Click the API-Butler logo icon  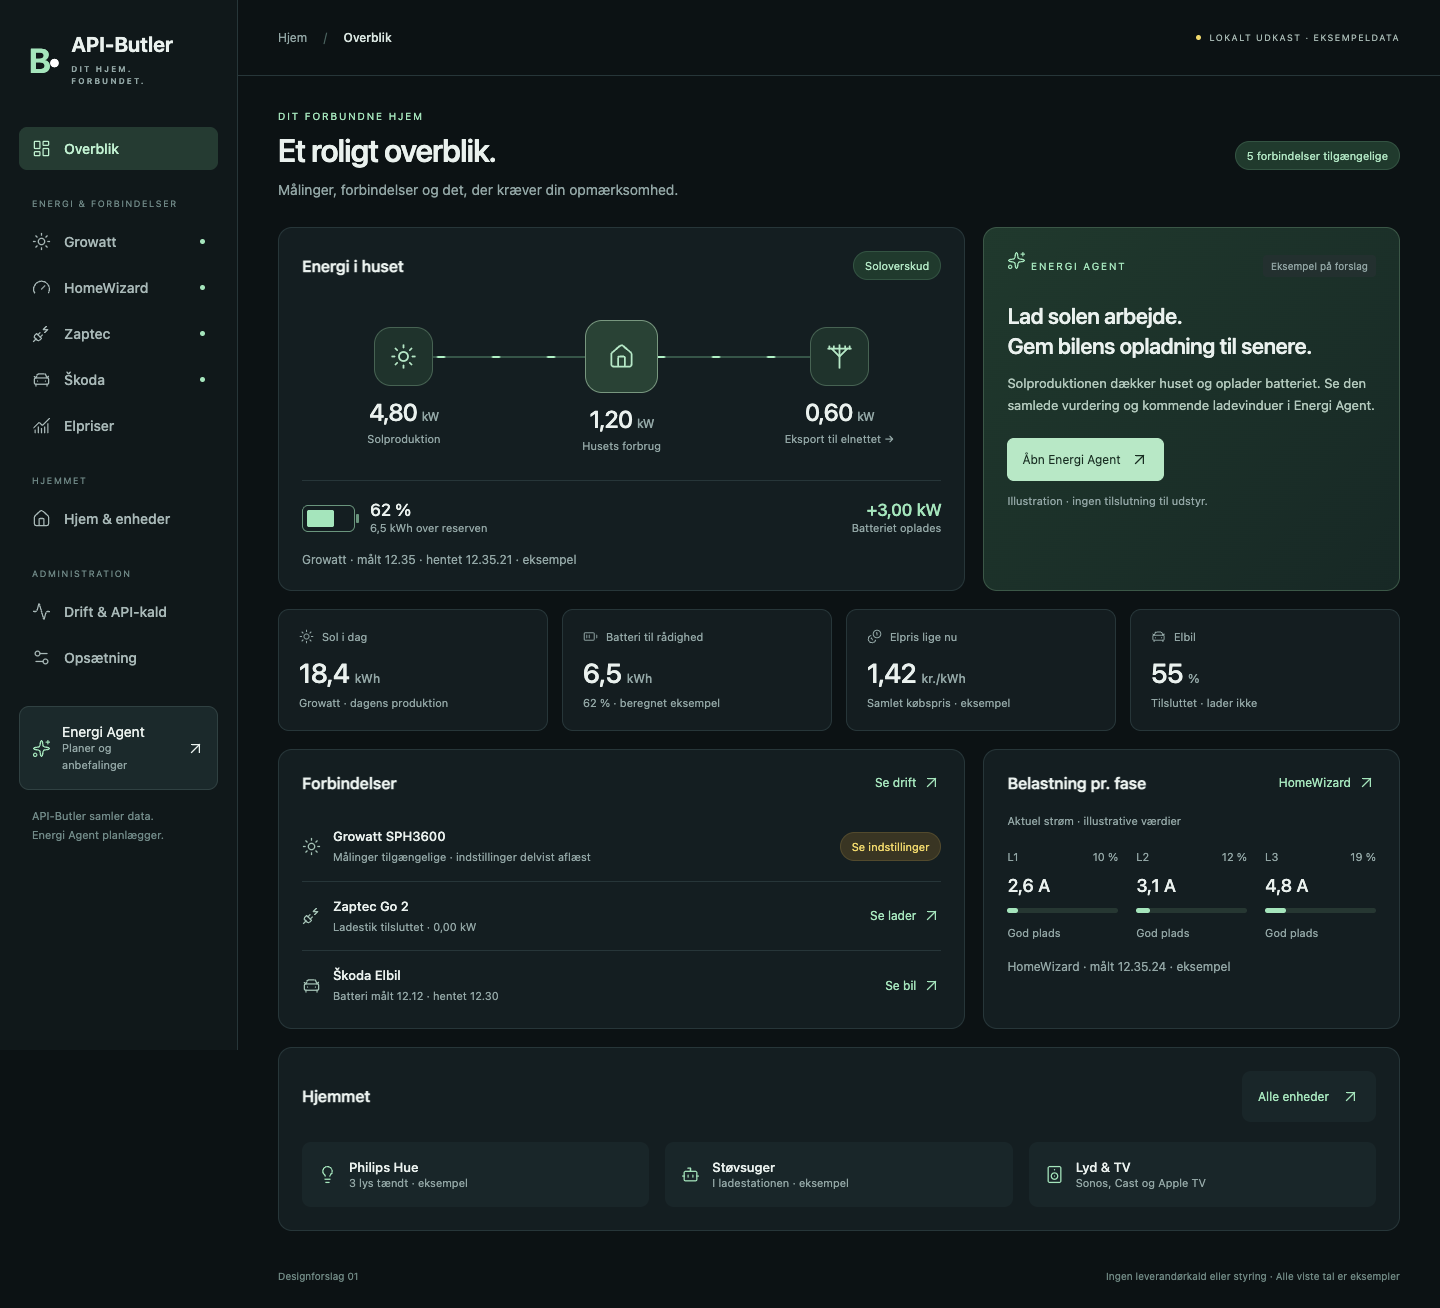[44, 60]
